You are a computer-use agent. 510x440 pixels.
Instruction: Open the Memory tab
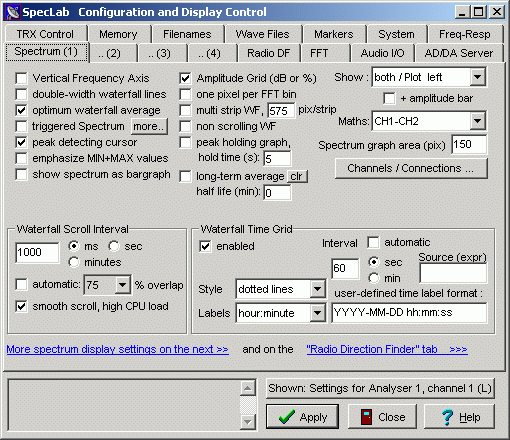point(118,34)
